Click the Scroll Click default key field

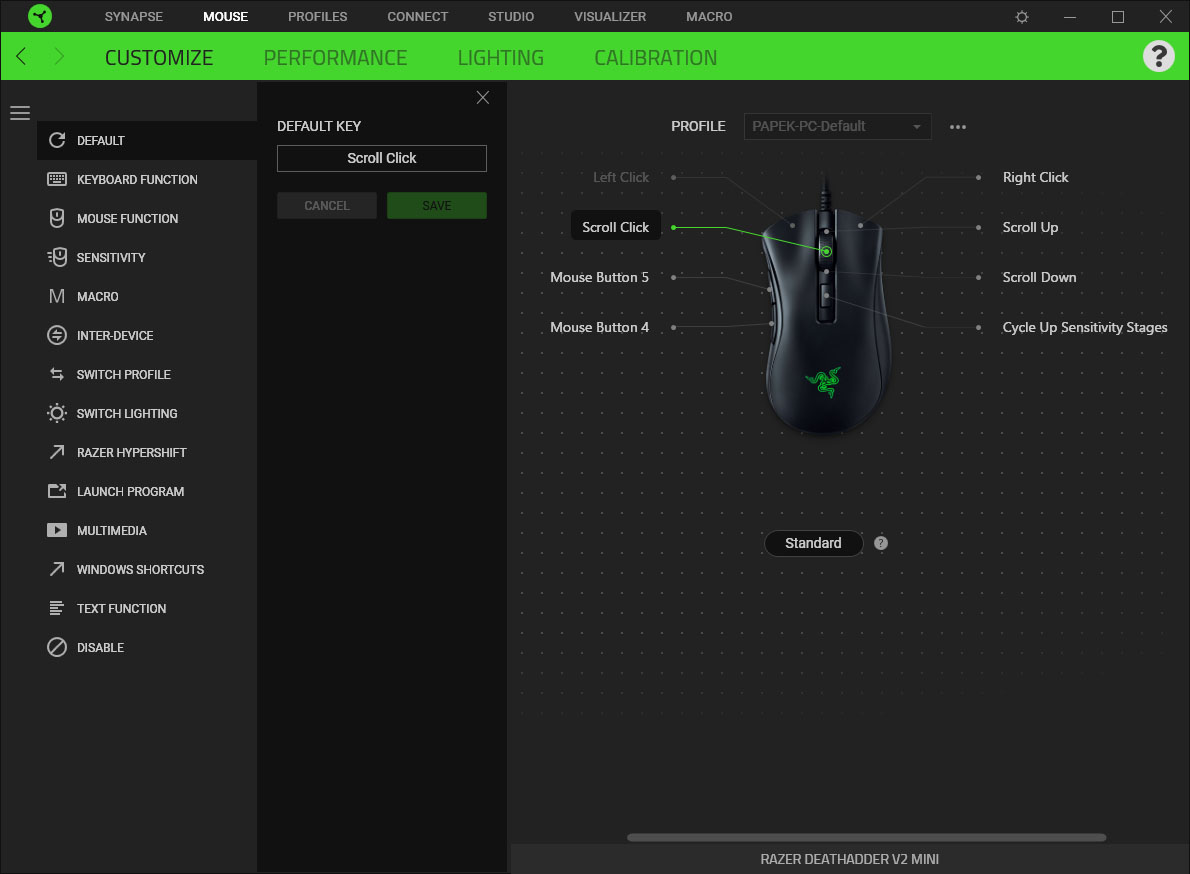click(x=382, y=158)
